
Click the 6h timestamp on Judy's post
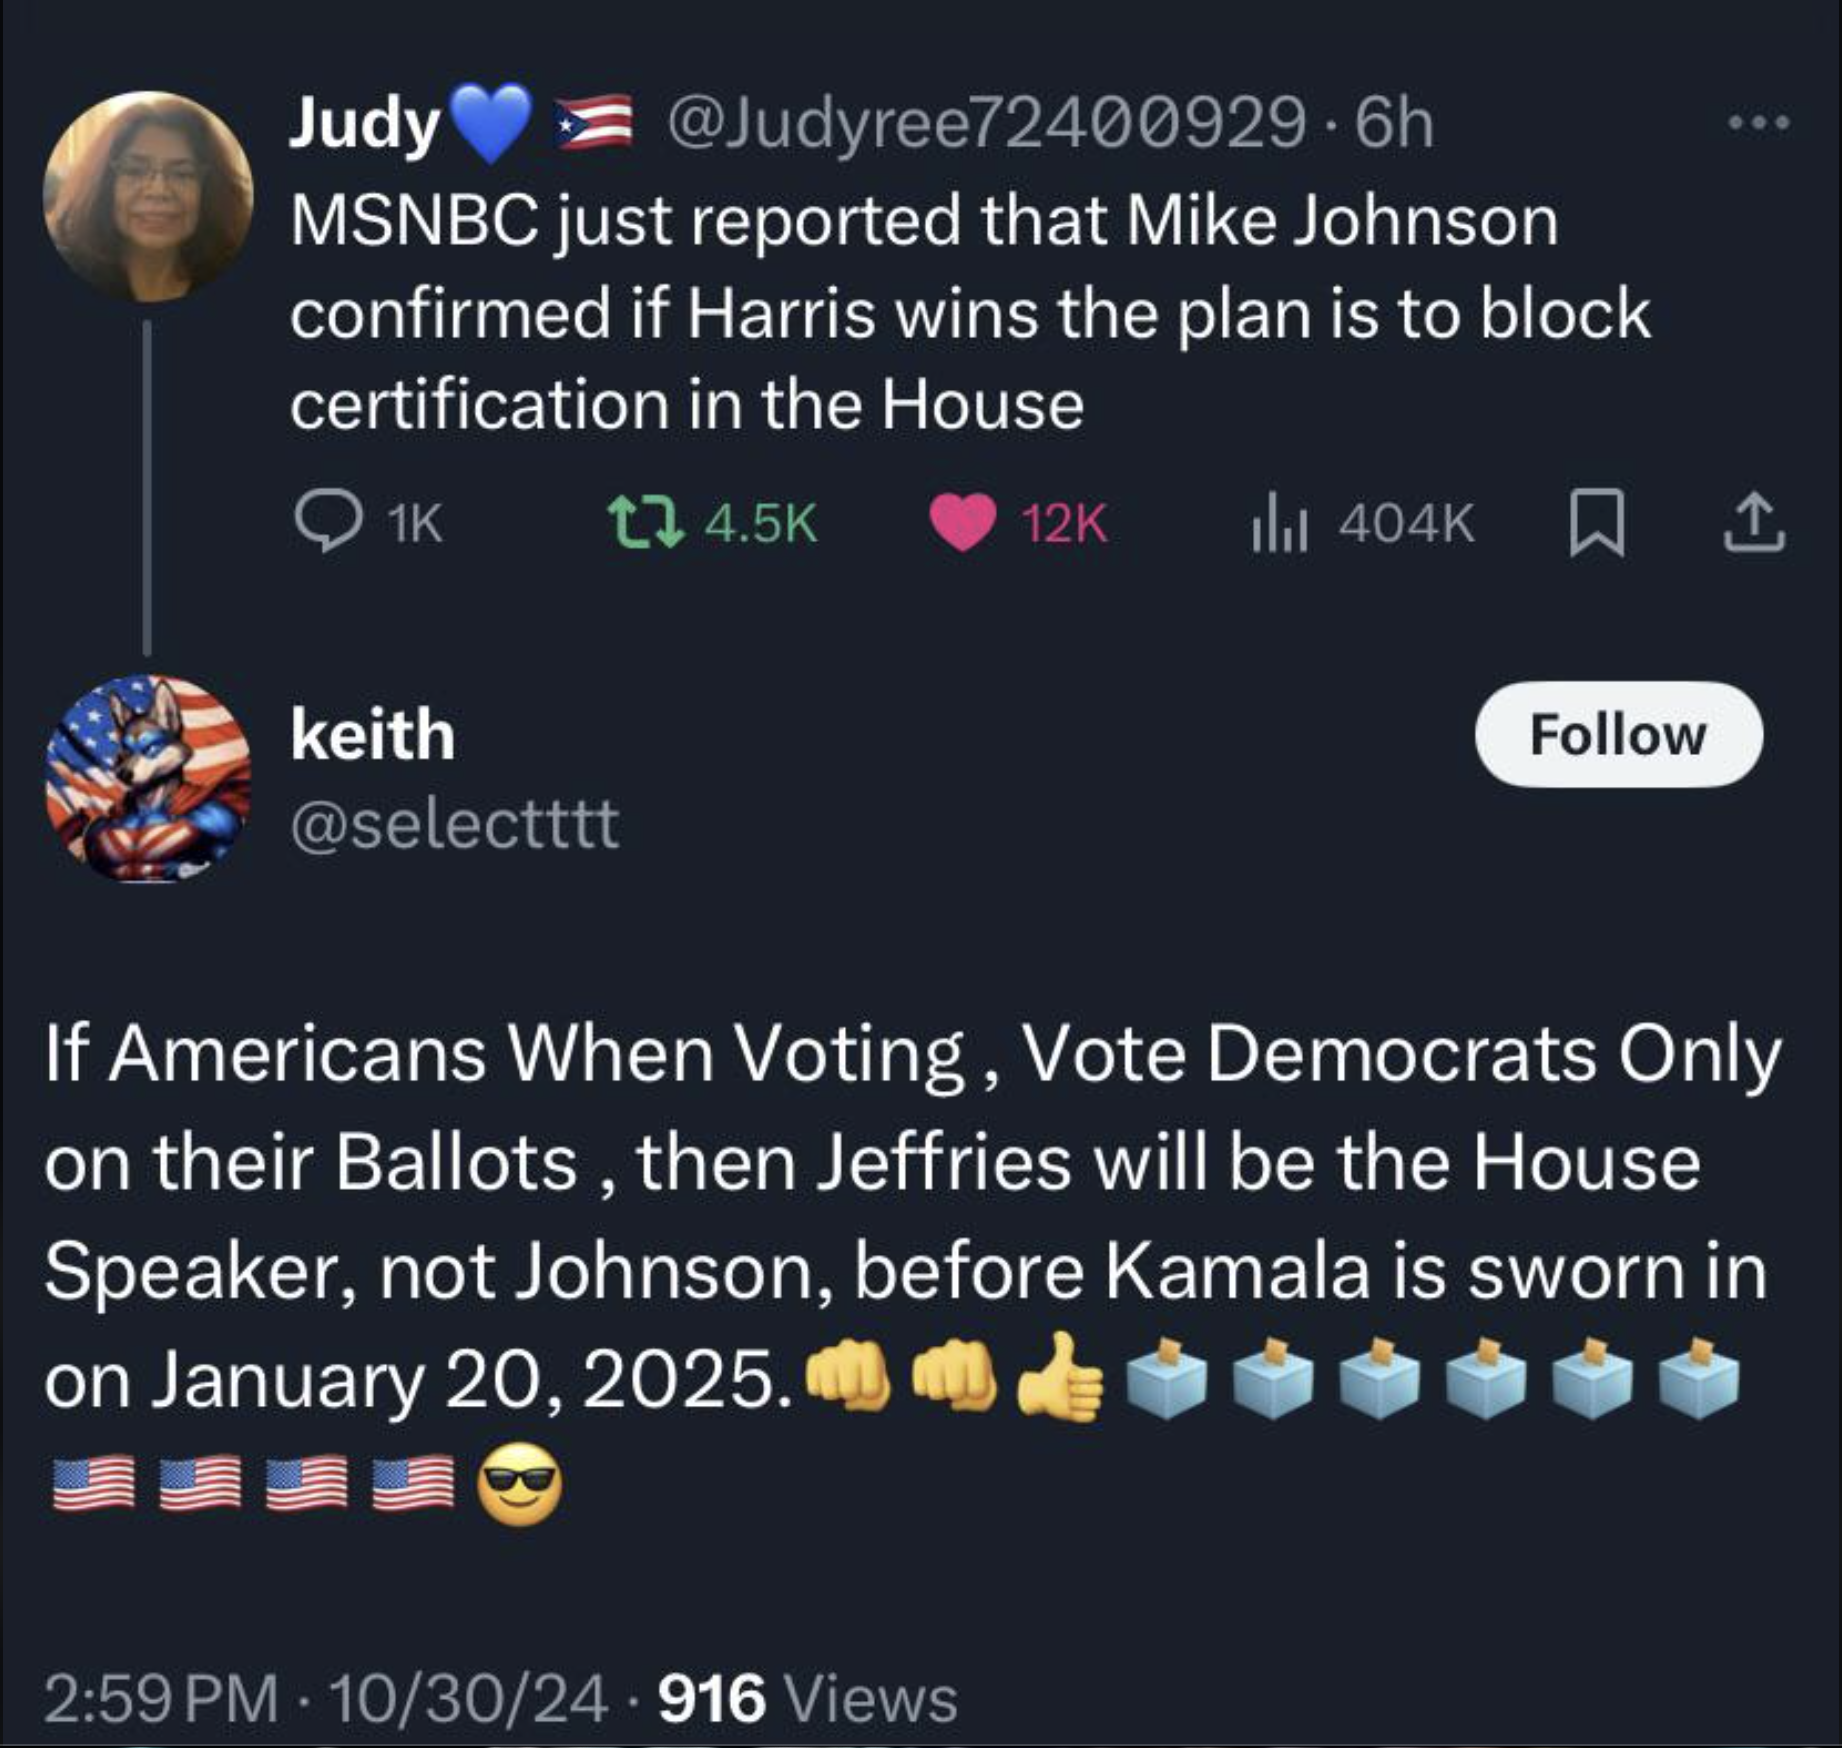[x=1394, y=124]
